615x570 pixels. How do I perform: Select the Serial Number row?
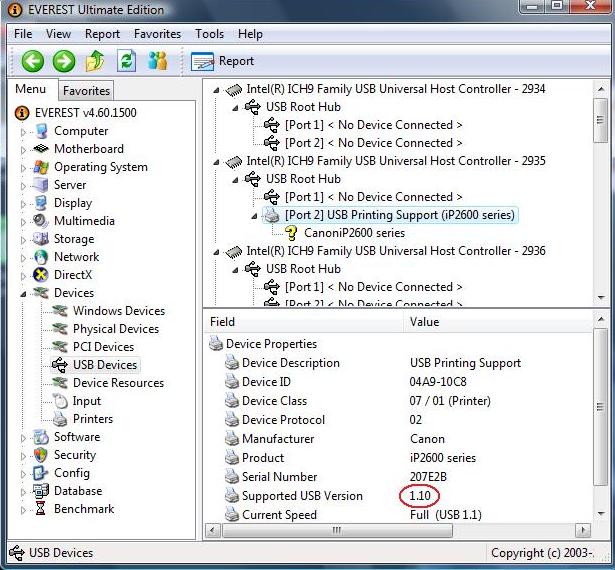pyautogui.click(x=400, y=477)
